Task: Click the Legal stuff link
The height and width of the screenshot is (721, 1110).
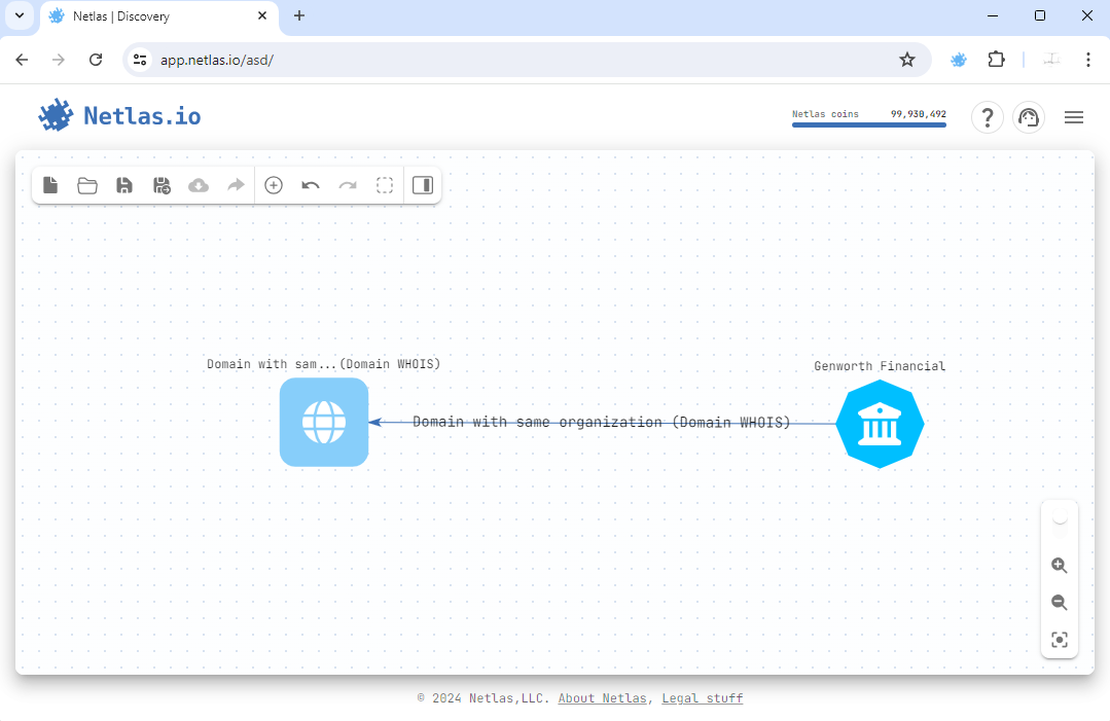Action: [x=702, y=698]
